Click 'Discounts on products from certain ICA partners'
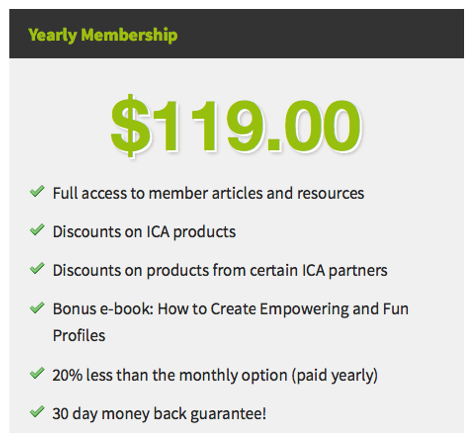The width and height of the screenshot is (476, 444). coord(220,270)
